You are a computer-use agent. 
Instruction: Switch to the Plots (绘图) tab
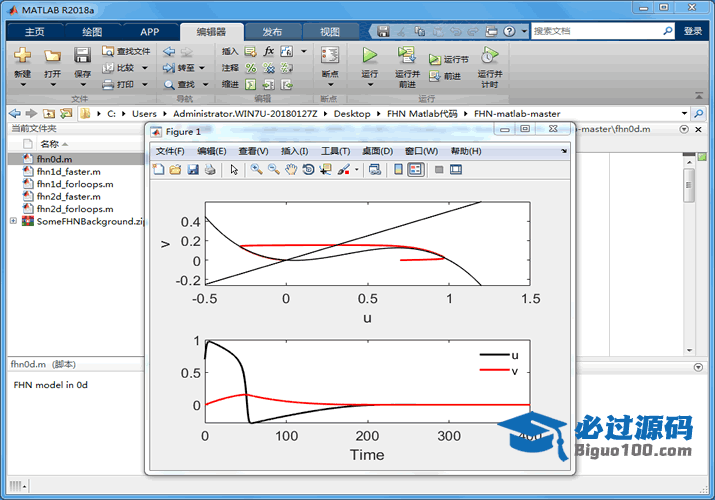tap(92, 32)
